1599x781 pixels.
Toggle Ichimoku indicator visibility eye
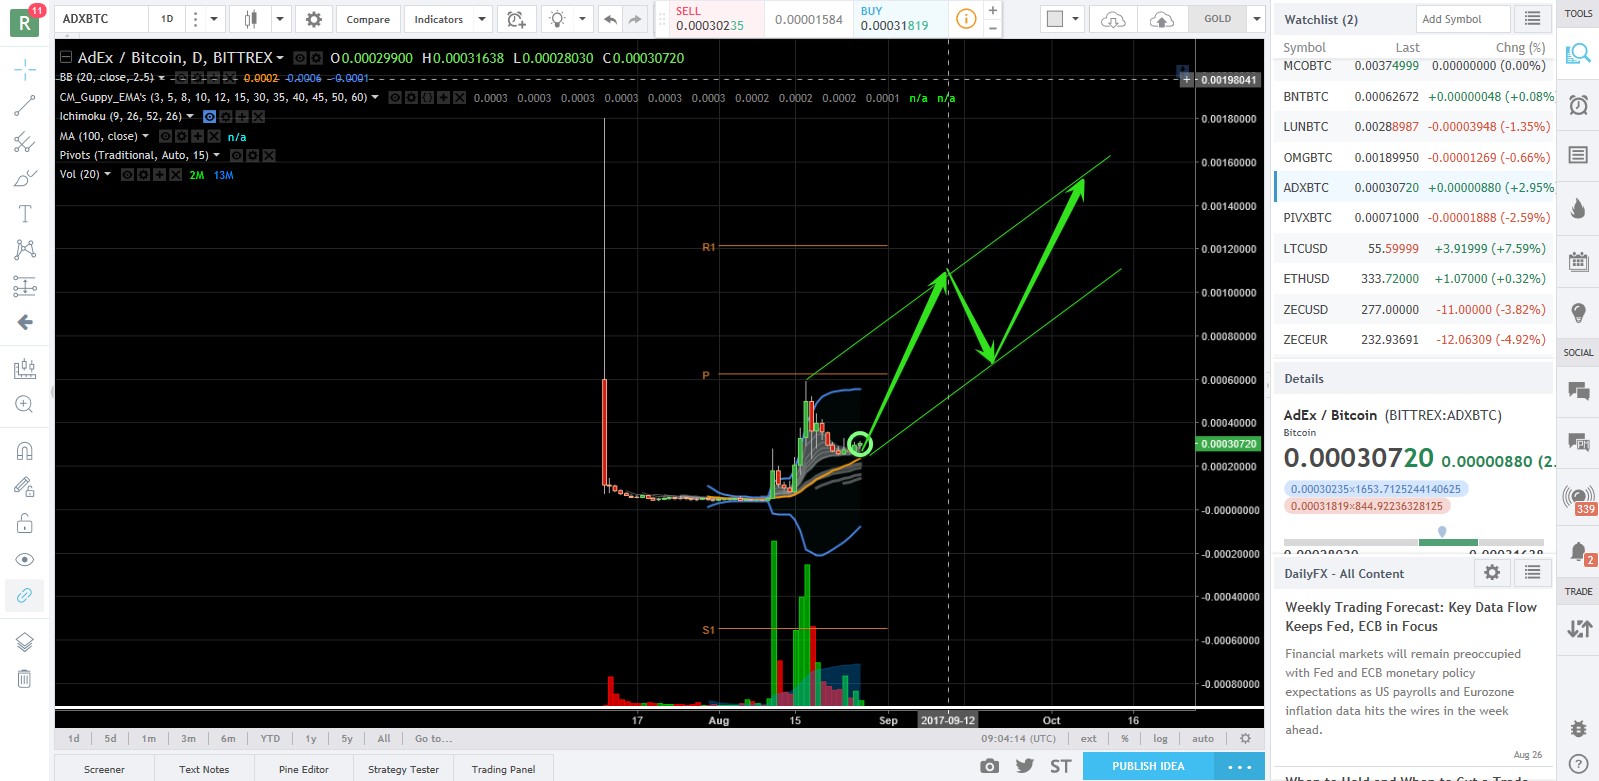click(x=209, y=117)
